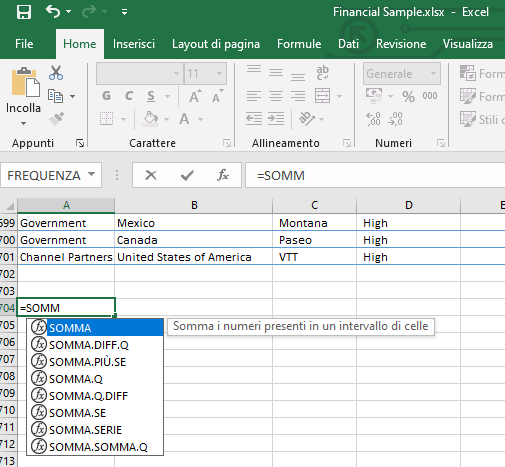This screenshot has width=505, height=467.
Task: Click the Redo arrow icon
Action: (89, 12)
